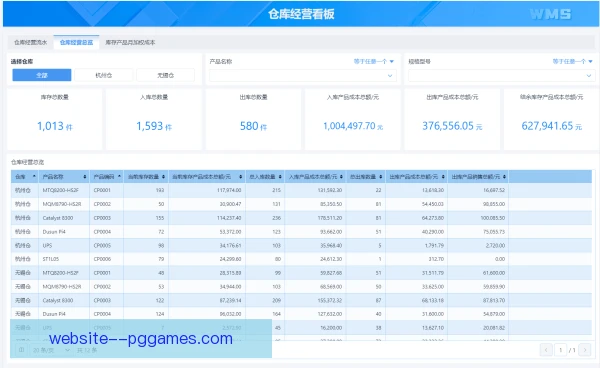600x368 pixels.
Task: Select the row with stock cost 28,315.89
Action: coord(301,273)
